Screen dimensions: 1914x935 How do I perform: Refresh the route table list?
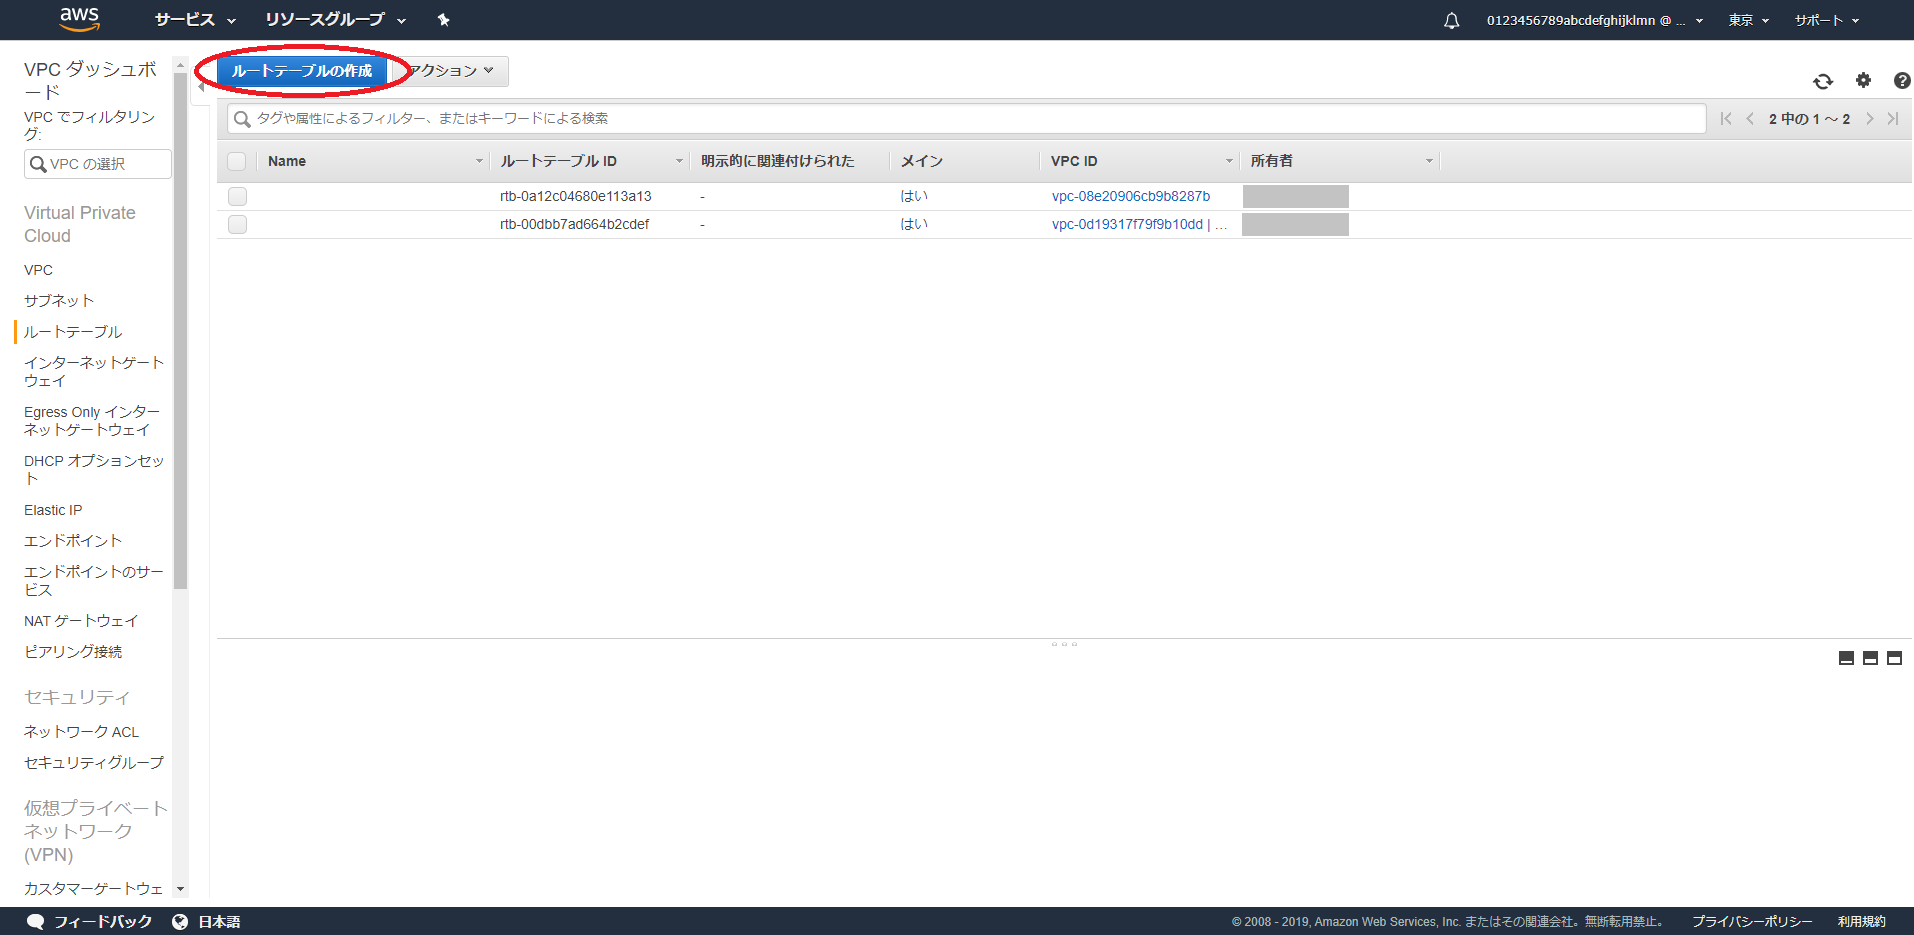point(1823,81)
